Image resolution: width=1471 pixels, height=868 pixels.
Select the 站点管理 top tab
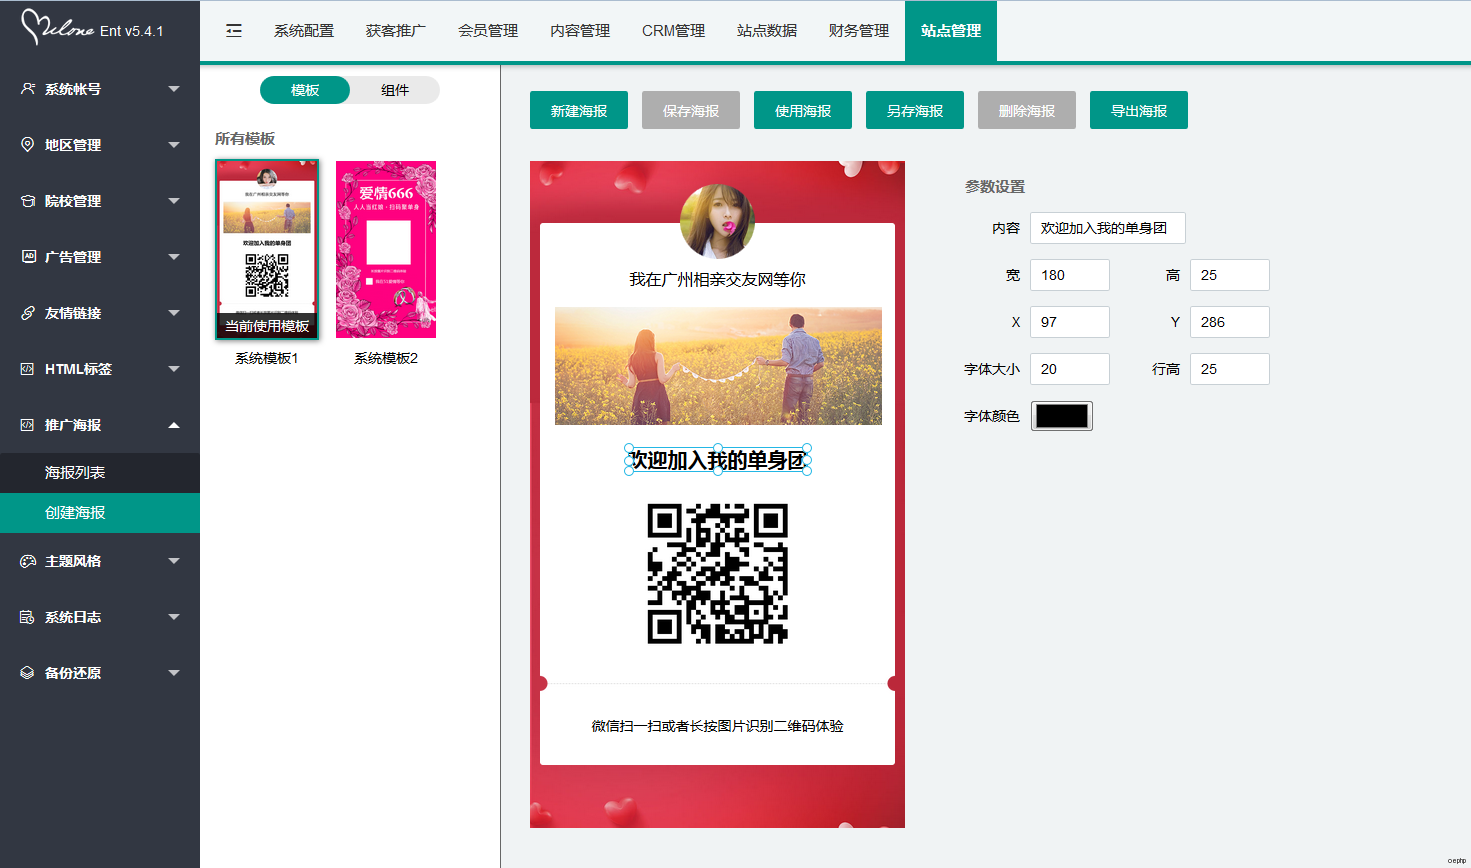pos(951,31)
